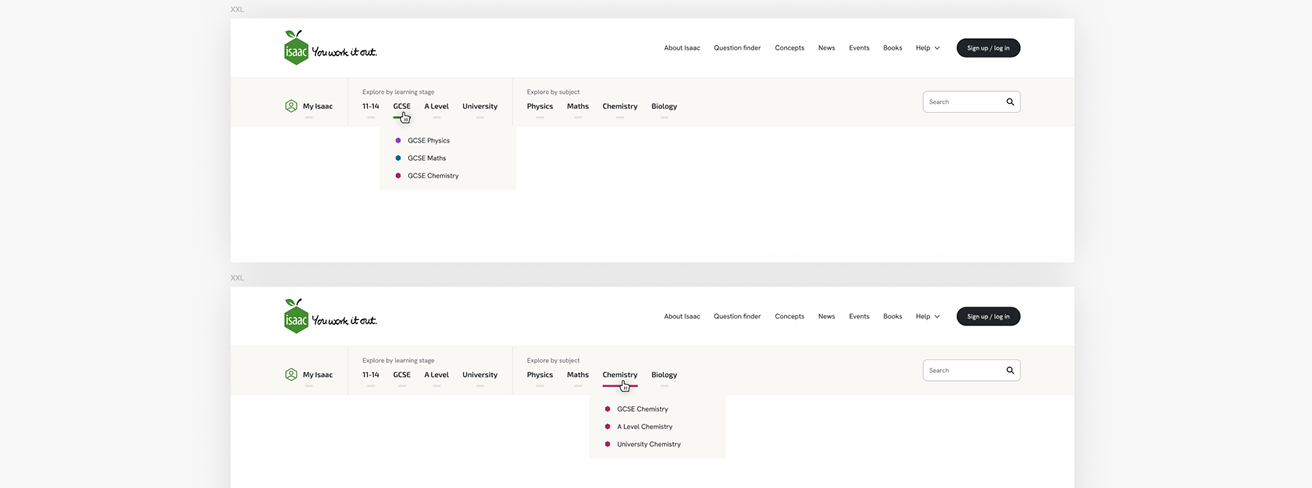Click the Help chevron arrow in the Chemistry-dropdown mockup
This screenshot has height=488, width=1312.
click(937, 316)
